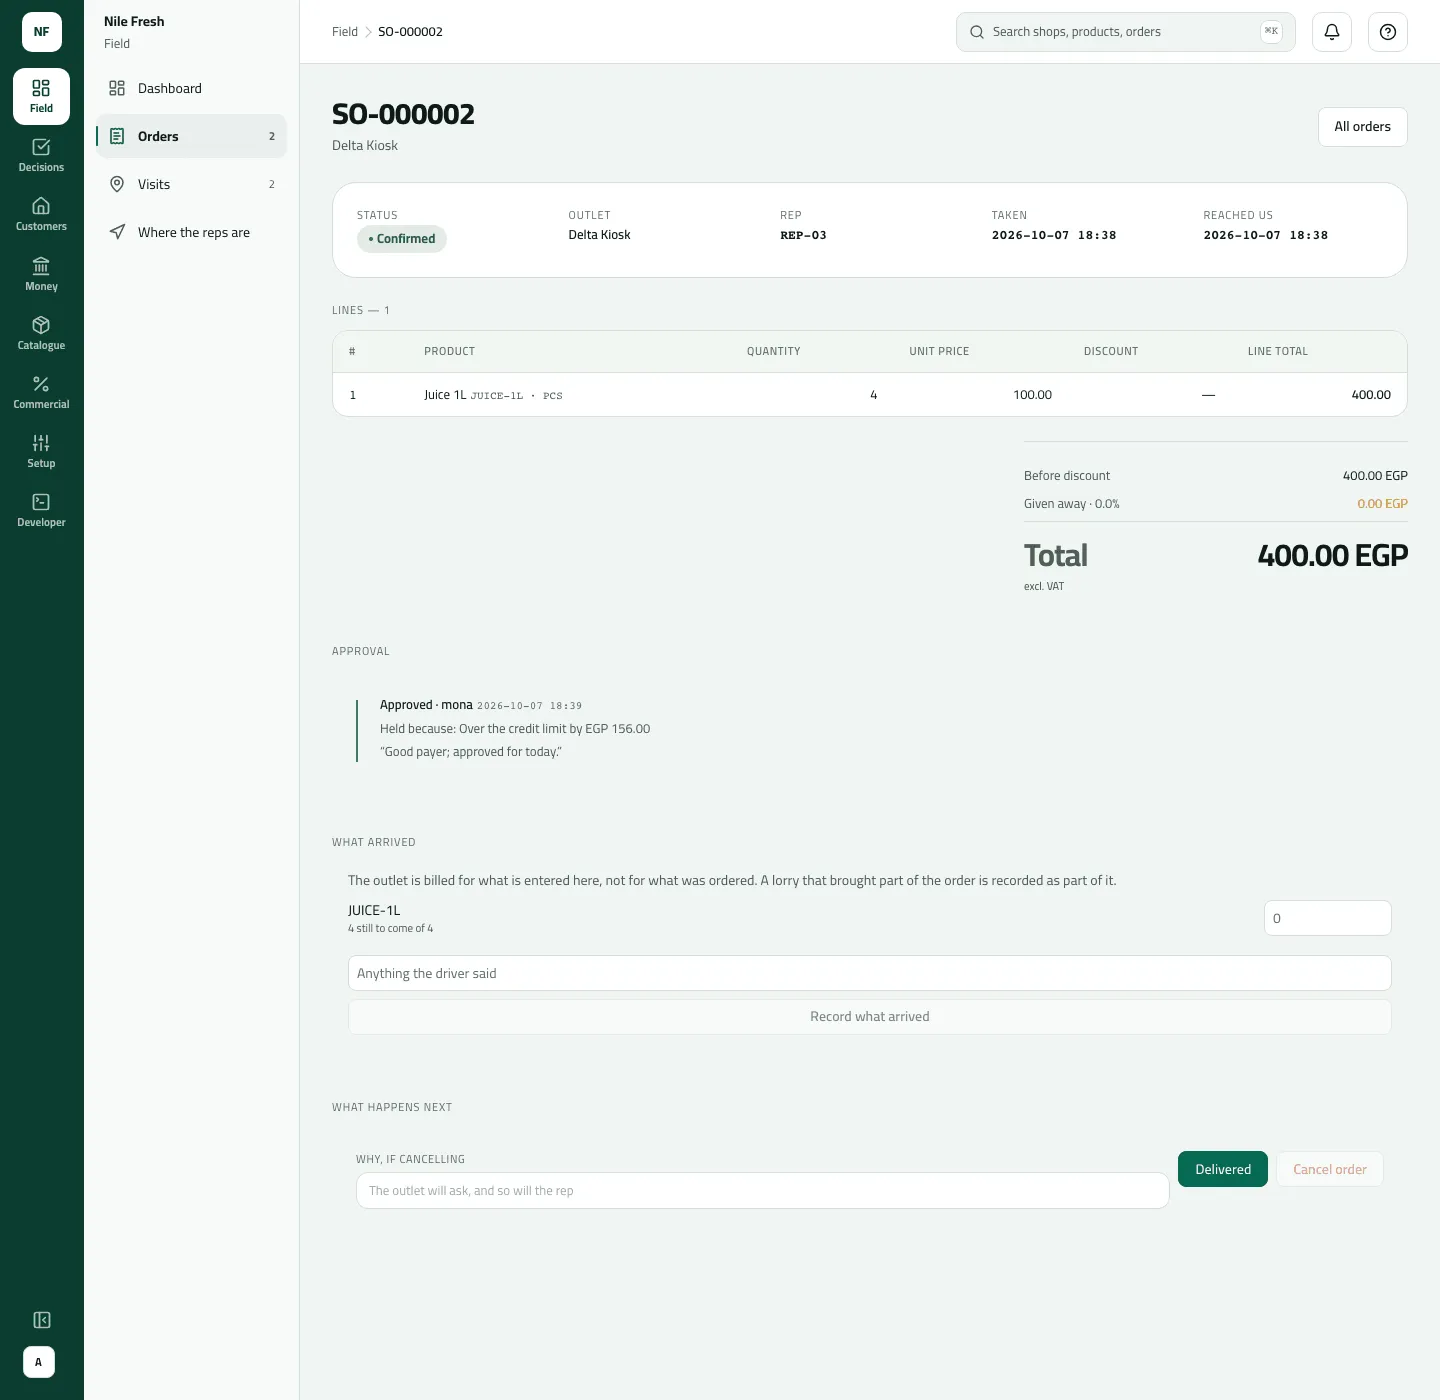Click the Delta Kiosk outlet value
Image resolution: width=1440 pixels, height=1400 pixels.
600,235
